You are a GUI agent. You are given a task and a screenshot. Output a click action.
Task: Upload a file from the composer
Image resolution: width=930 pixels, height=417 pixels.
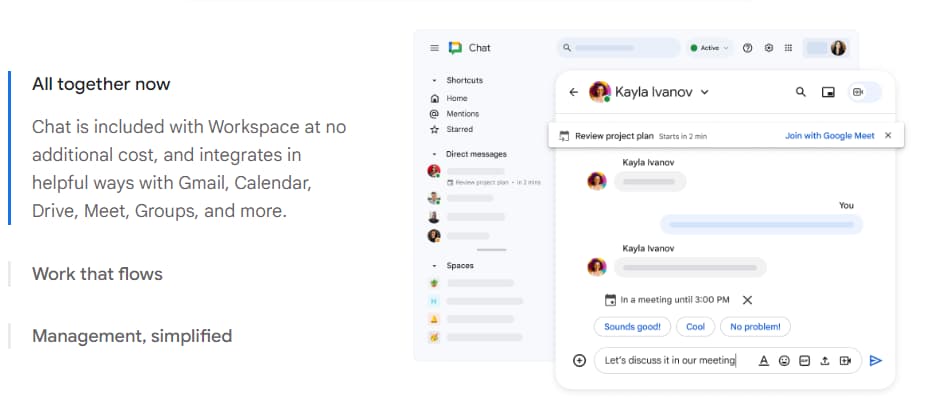pos(824,360)
